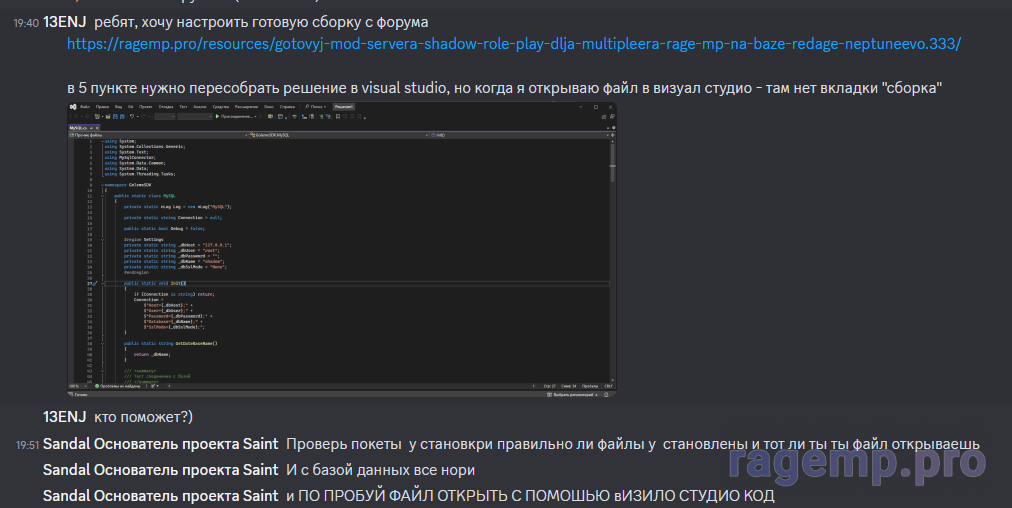The height and width of the screenshot is (508, 1012).
Task: Click the Undo arrow in Visual Studio toolbar
Action: click(x=133, y=116)
